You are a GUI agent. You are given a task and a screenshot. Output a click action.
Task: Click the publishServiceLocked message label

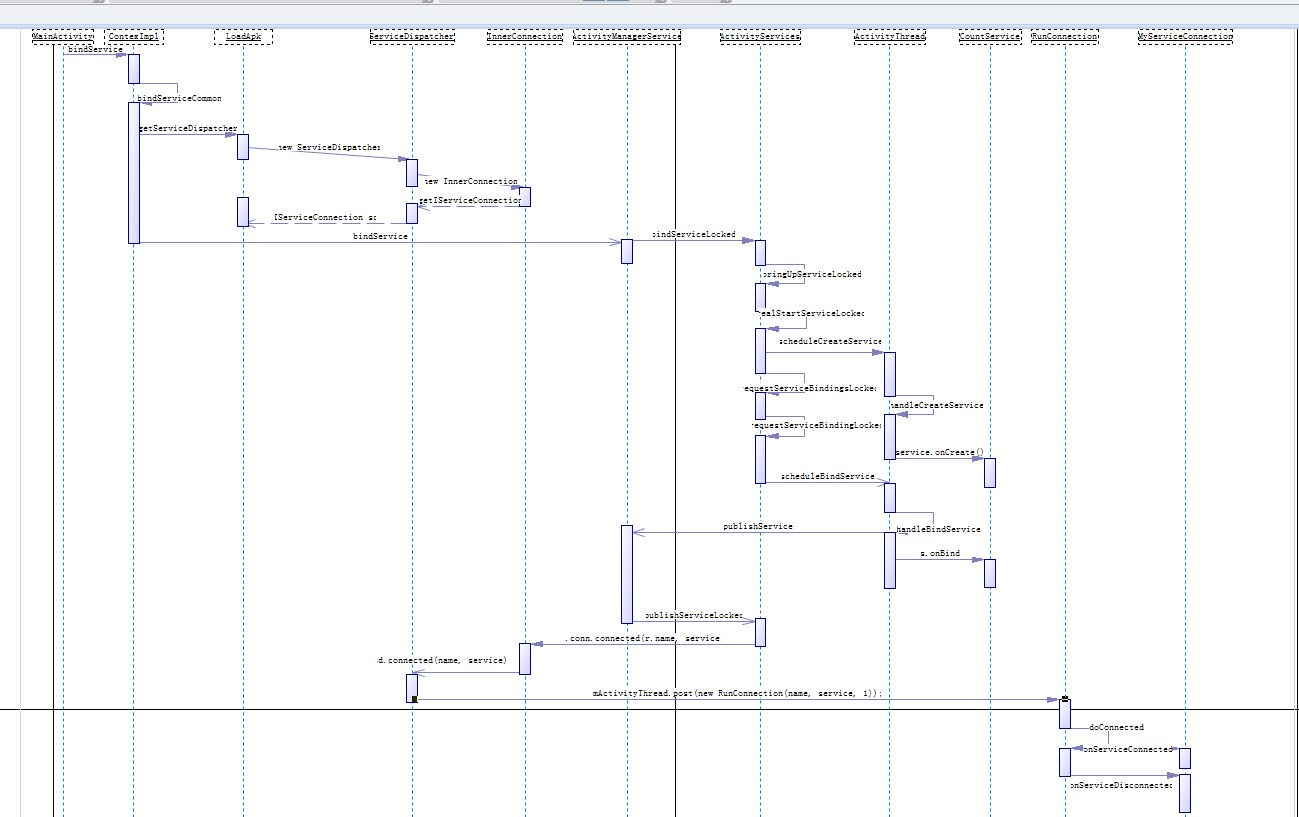pyautogui.click(x=694, y=615)
